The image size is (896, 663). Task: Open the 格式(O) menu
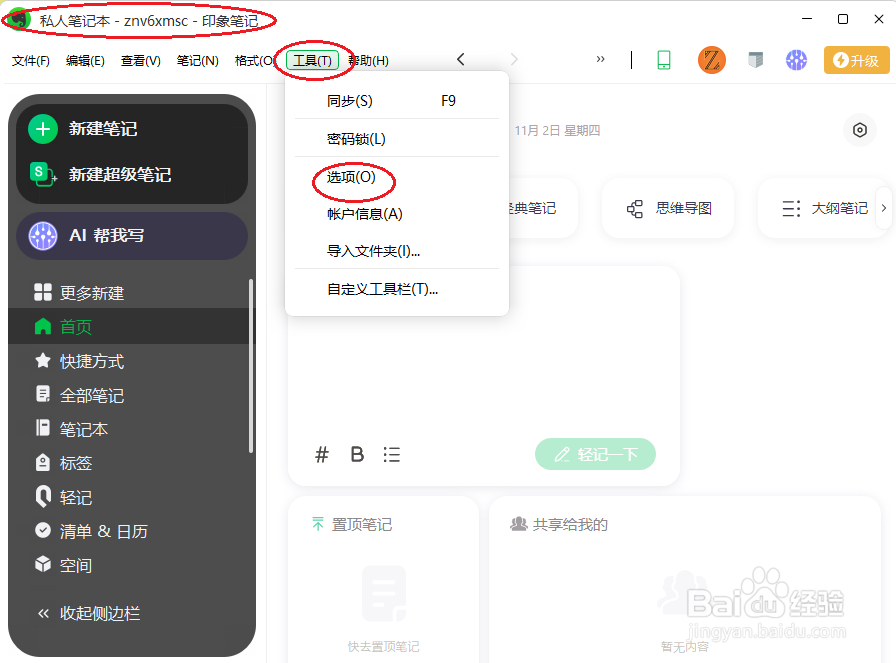click(254, 61)
